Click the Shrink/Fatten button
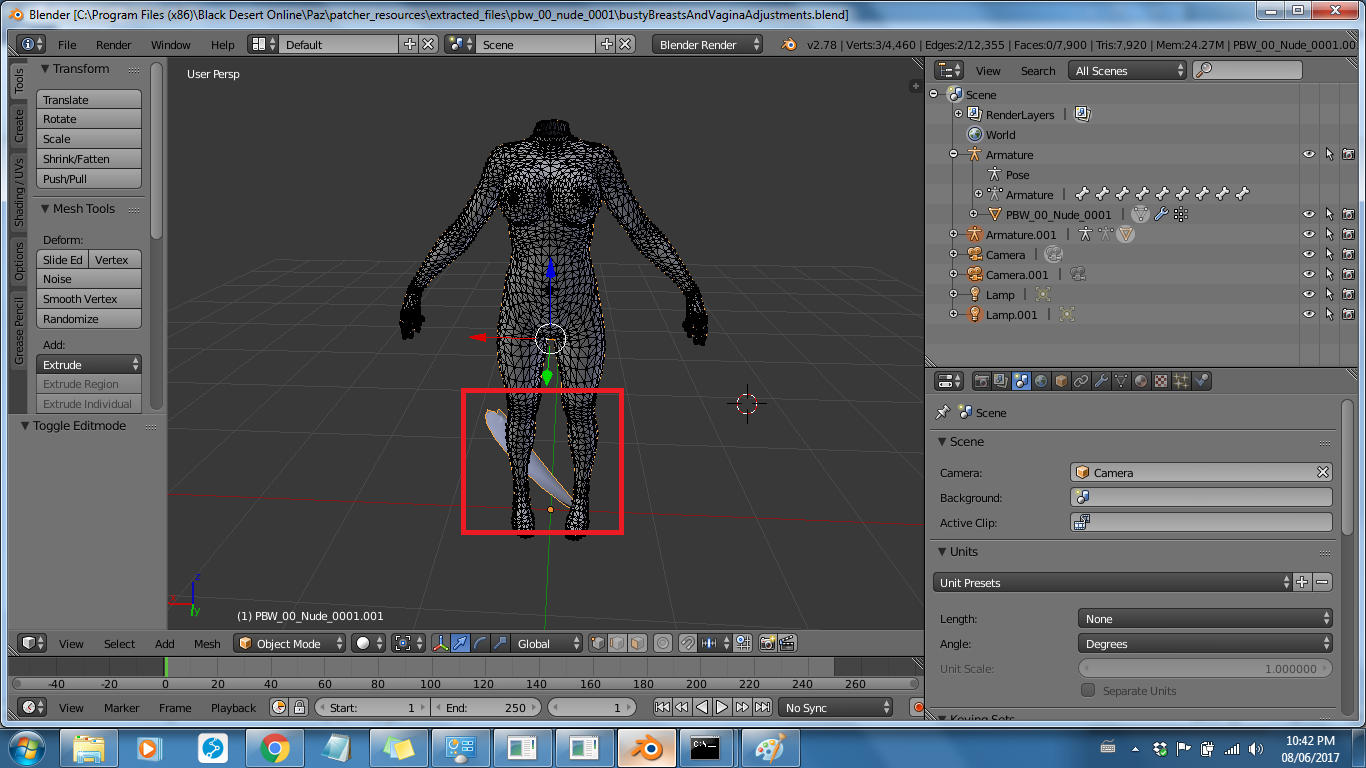This screenshot has width=1366, height=768. tap(89, 159)
